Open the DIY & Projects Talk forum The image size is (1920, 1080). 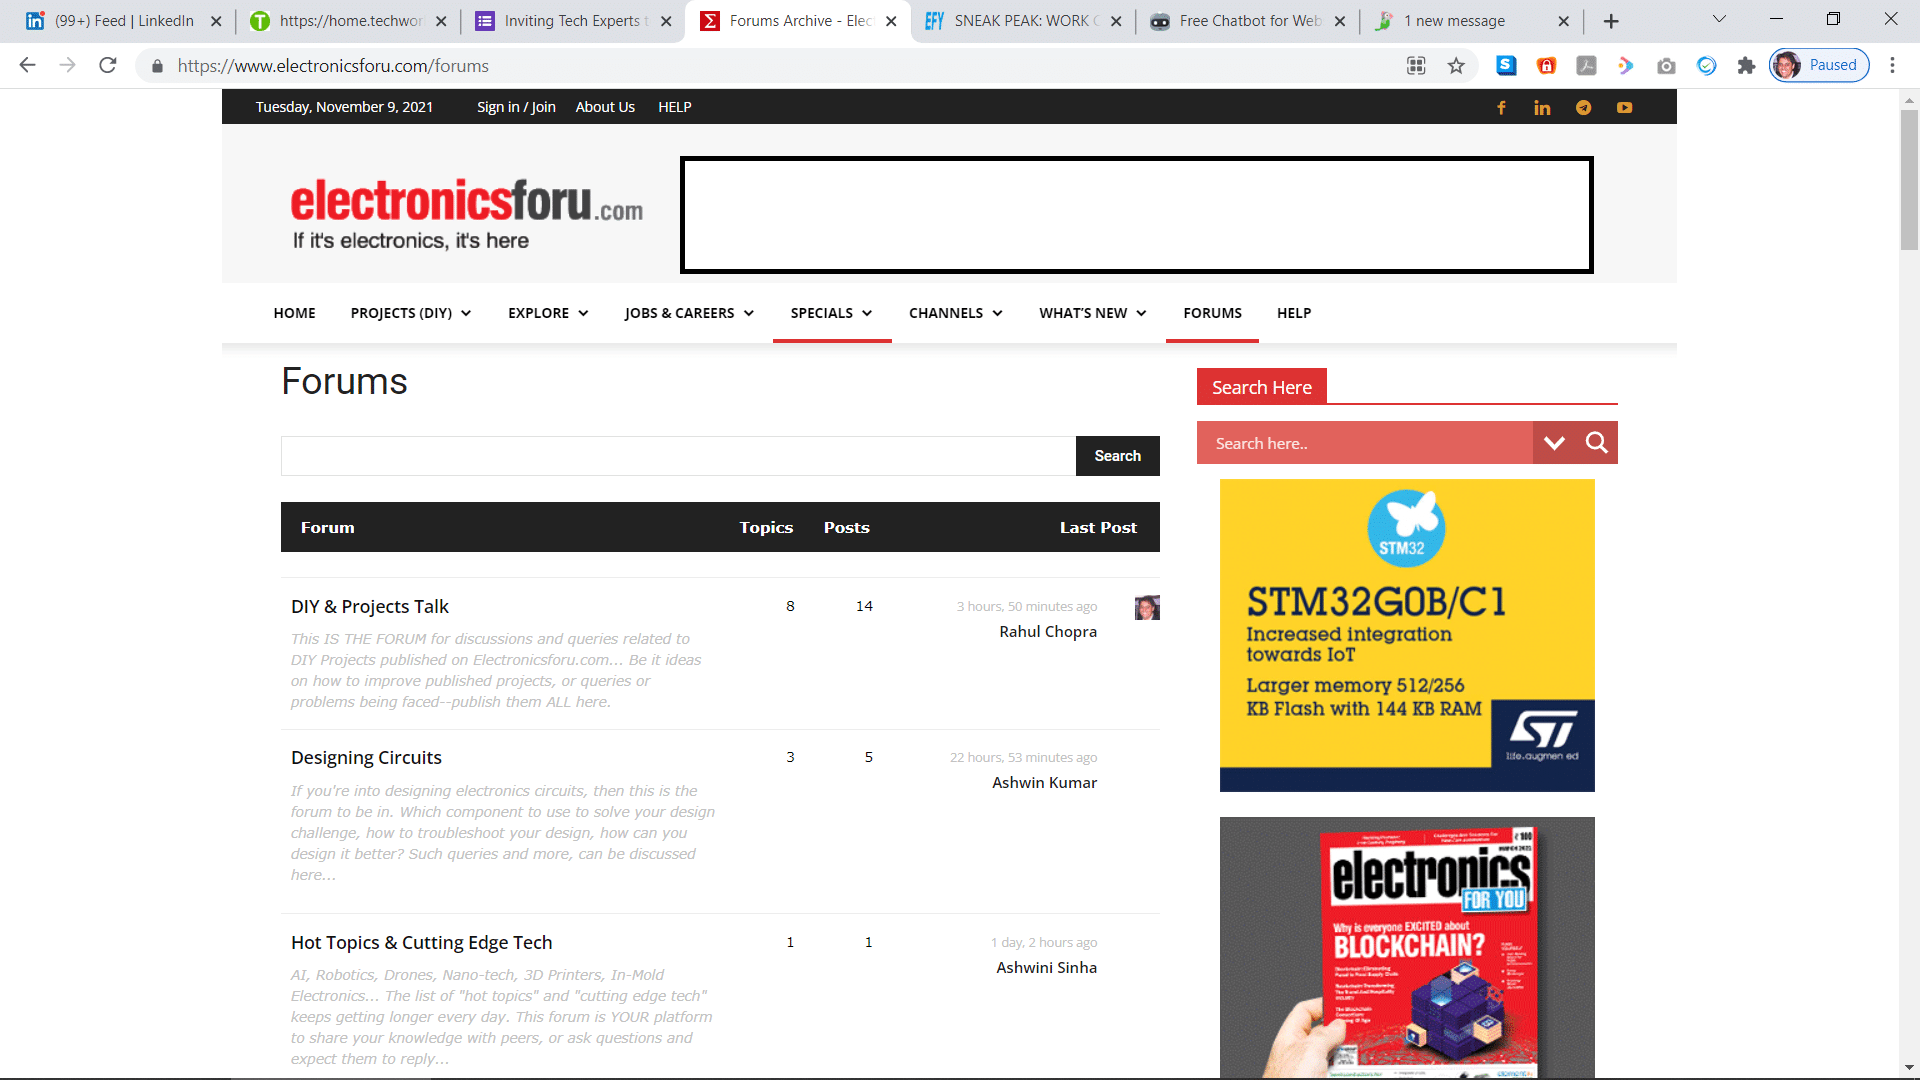tap(370, 607)
